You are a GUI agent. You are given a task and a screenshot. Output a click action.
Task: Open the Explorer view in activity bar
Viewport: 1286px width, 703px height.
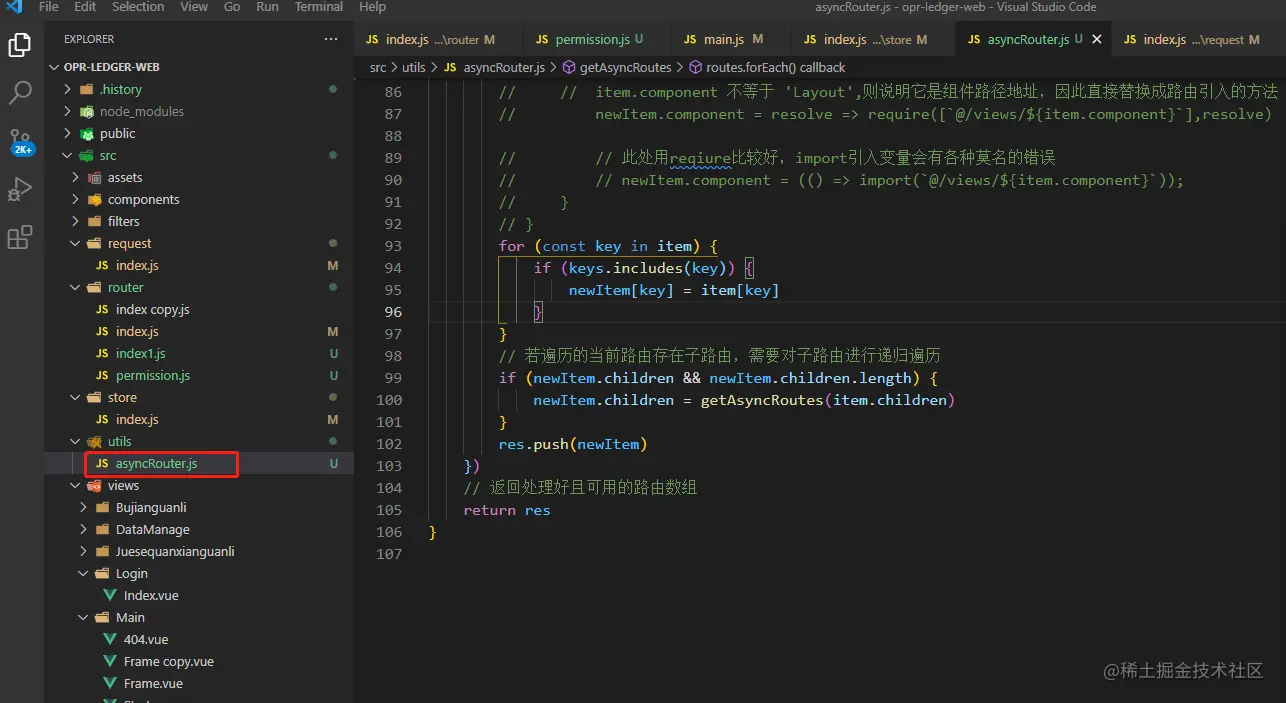(20, 45)
